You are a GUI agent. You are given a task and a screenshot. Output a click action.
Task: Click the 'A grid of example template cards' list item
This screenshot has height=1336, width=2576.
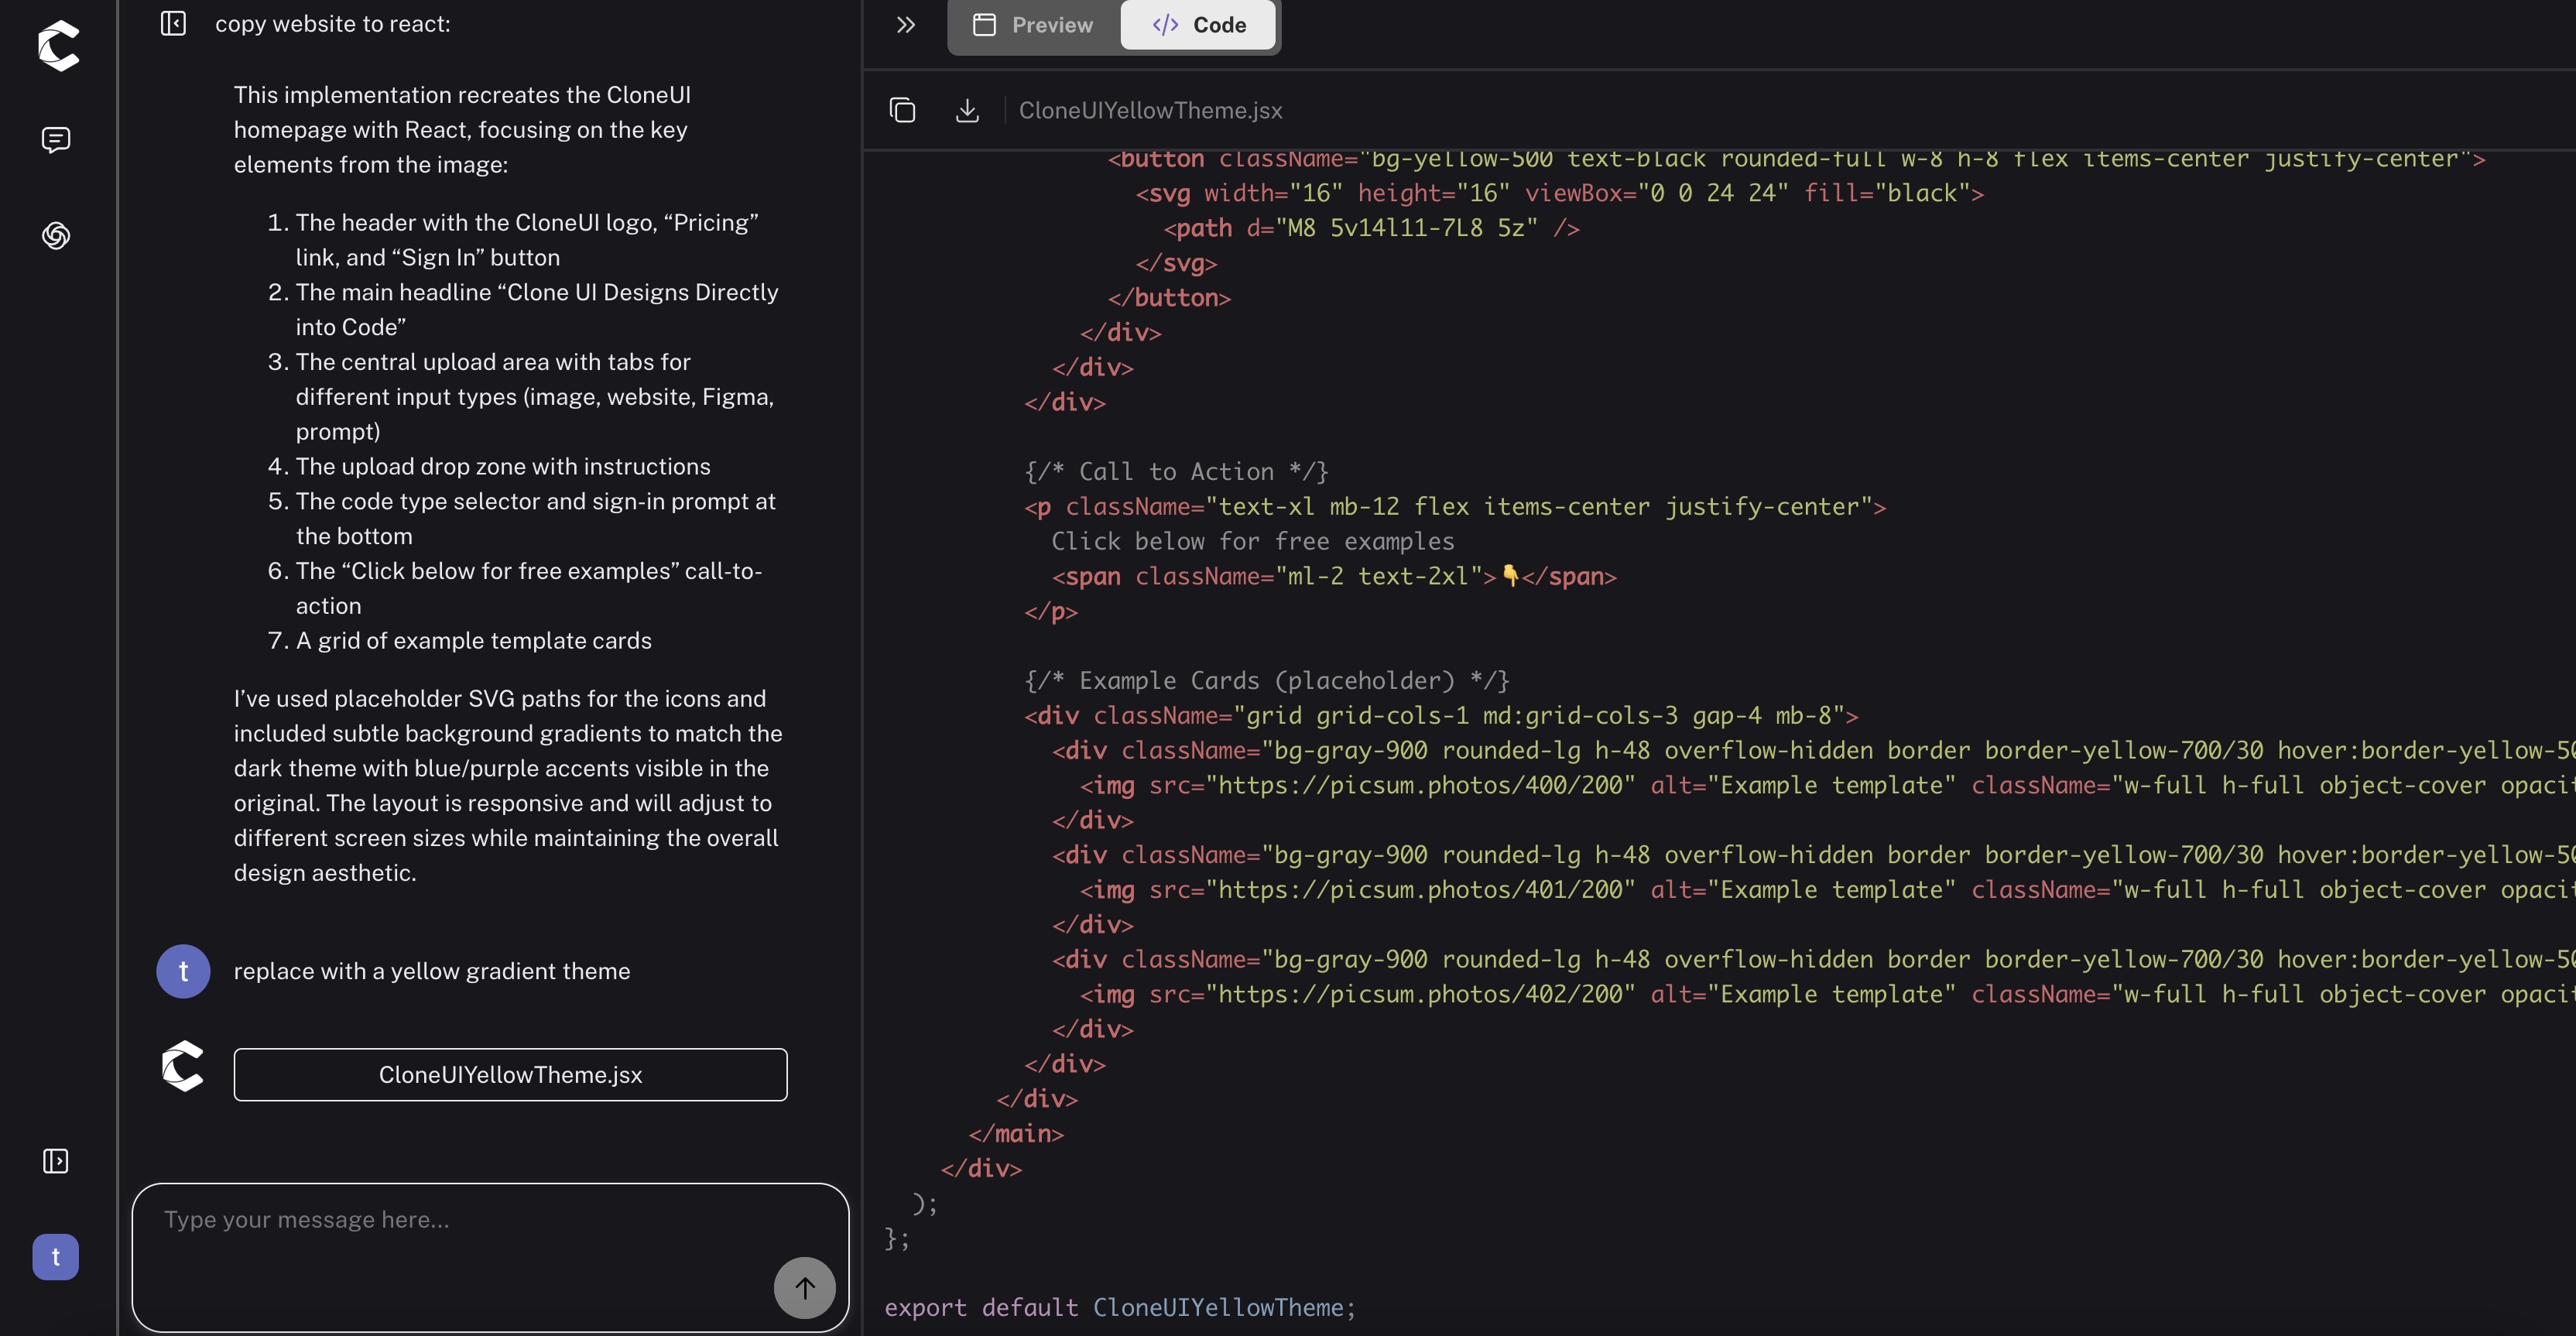coord(473,641)
